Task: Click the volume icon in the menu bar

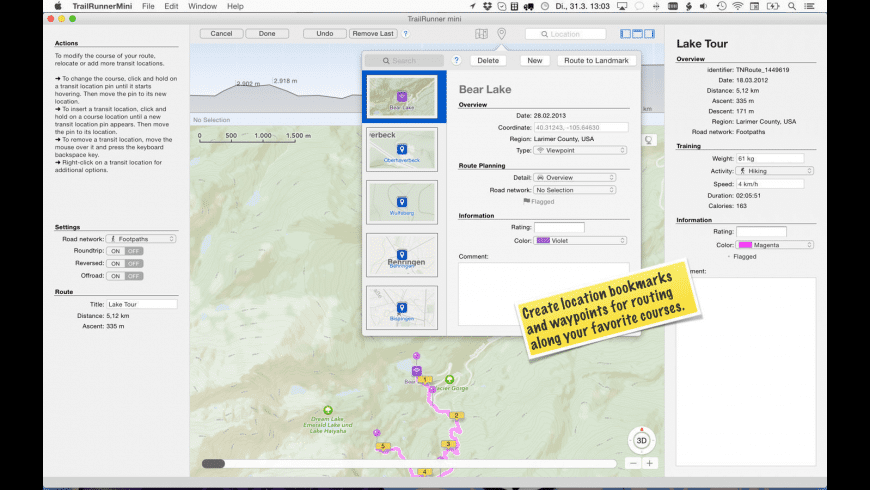Action: [704, 6]
